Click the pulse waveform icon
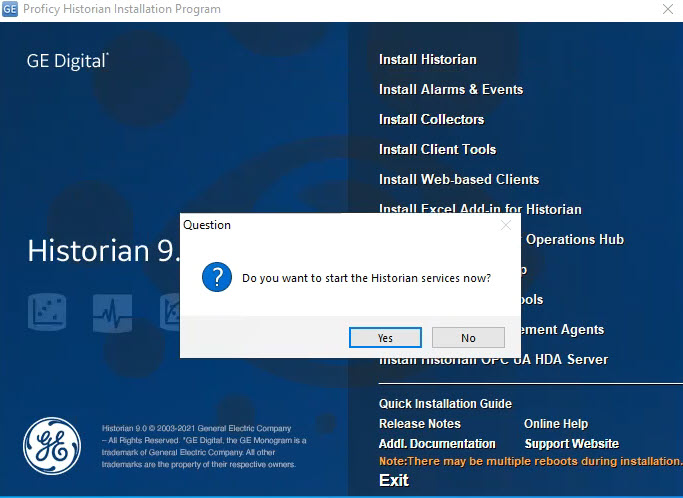The height and width of the screenshot is (498, 683). [x=112, y=313]
